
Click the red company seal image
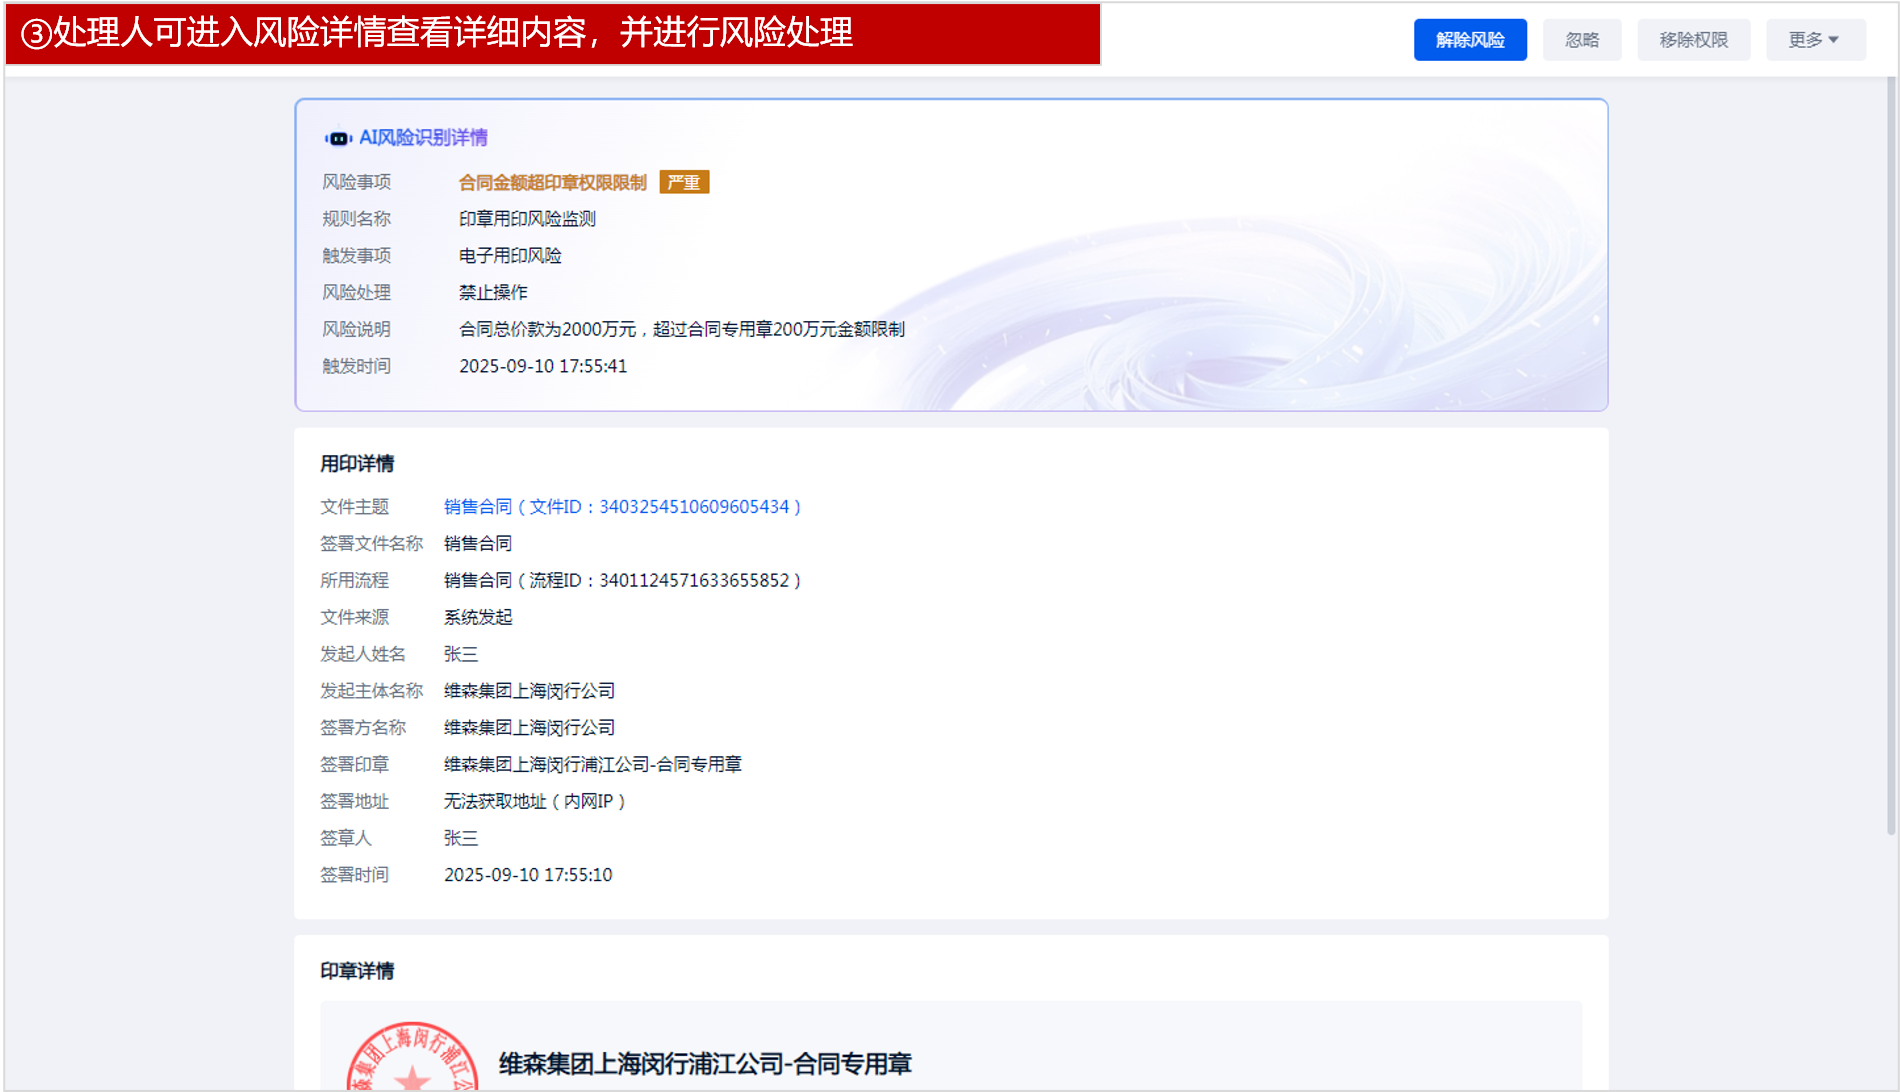[x=412, y=1060]
